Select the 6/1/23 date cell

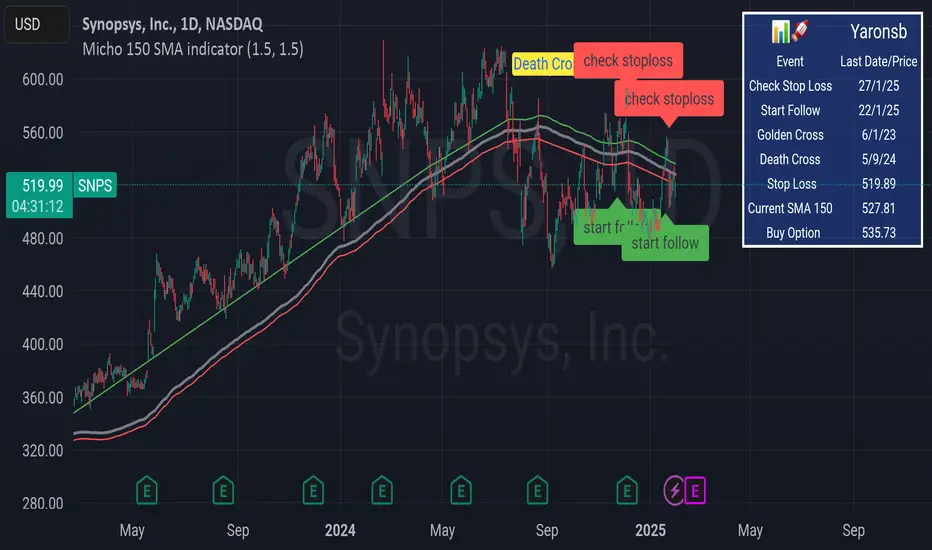click(879, 135)
